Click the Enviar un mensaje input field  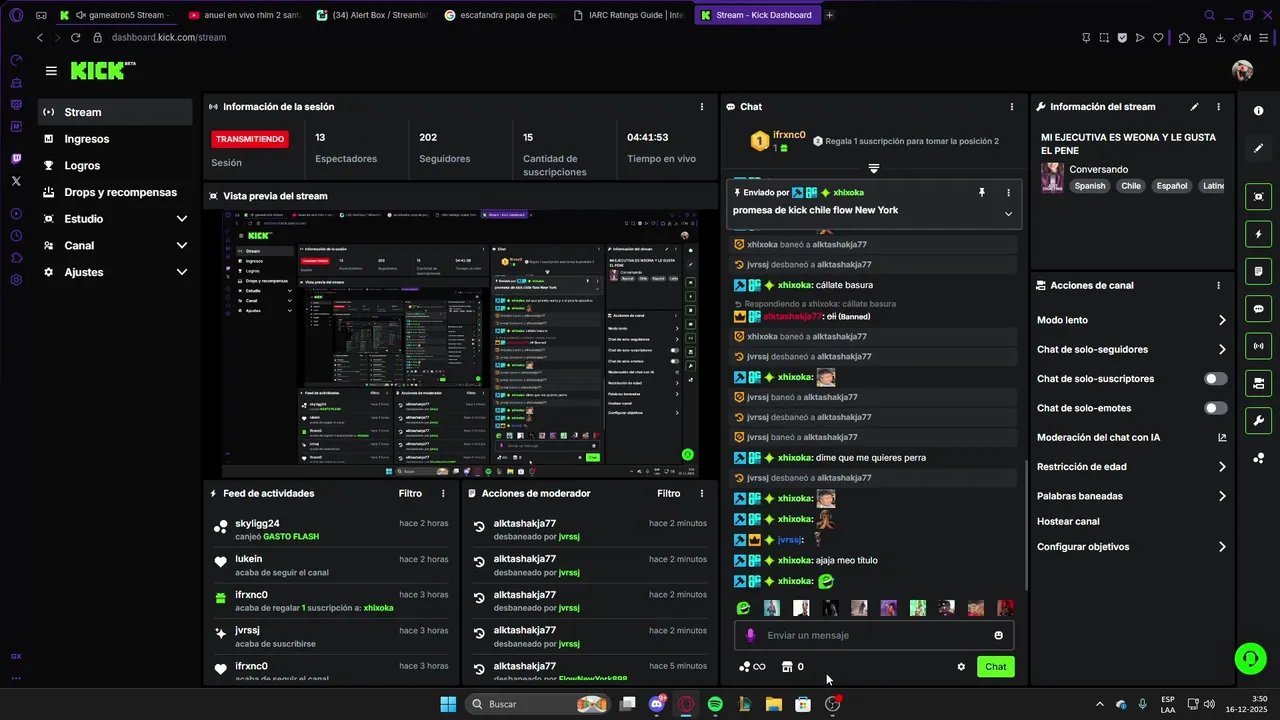pos(875,635)
